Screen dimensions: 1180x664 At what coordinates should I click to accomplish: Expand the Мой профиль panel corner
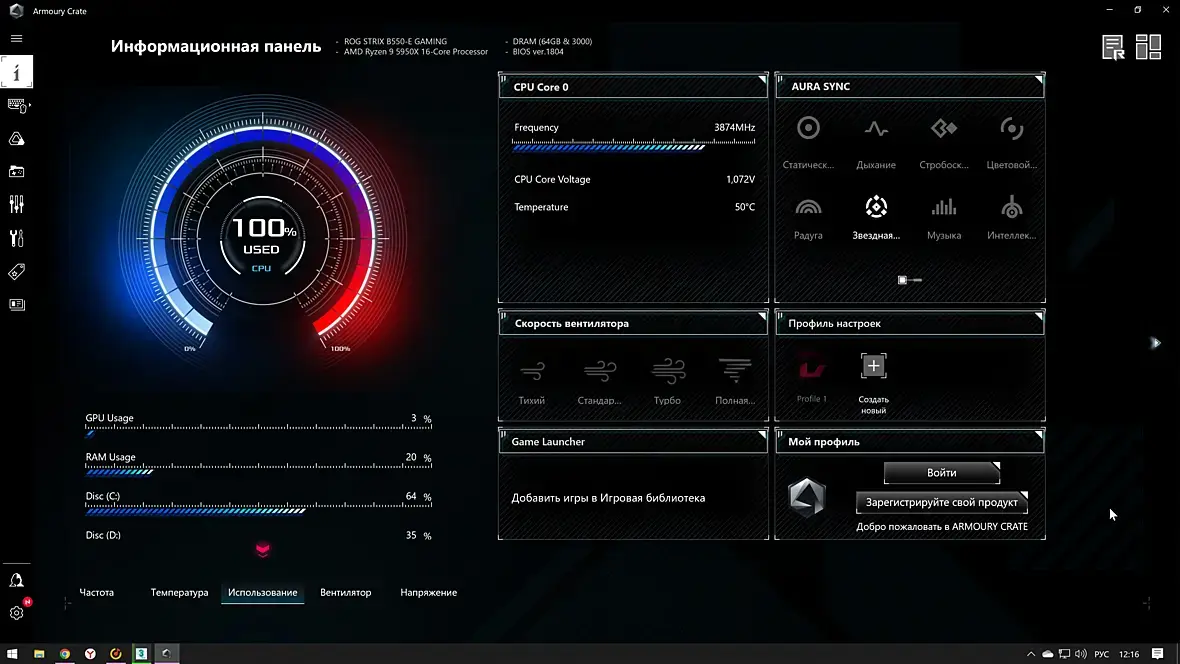[1039, 434]
